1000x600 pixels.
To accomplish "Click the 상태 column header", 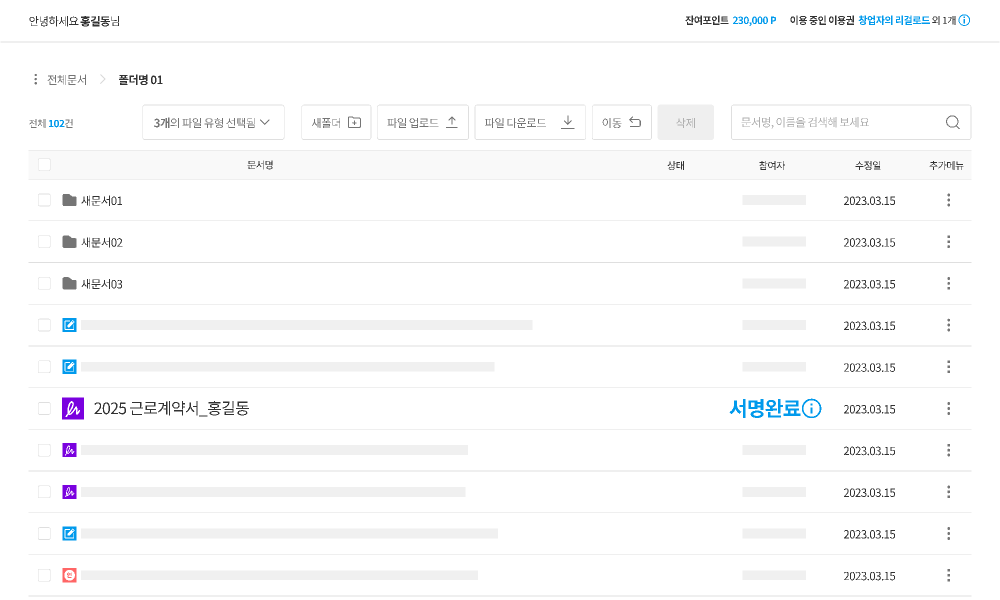I will (x=676, y=165).
